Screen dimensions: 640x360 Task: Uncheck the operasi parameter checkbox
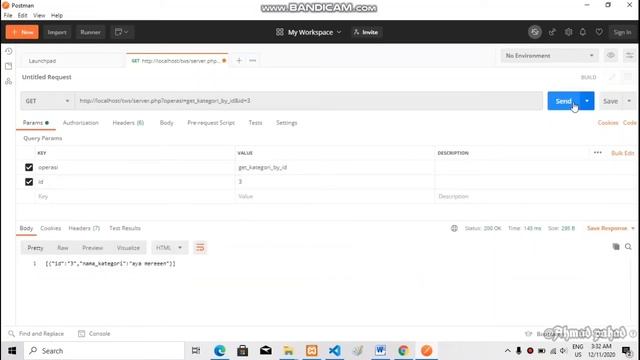29,167
